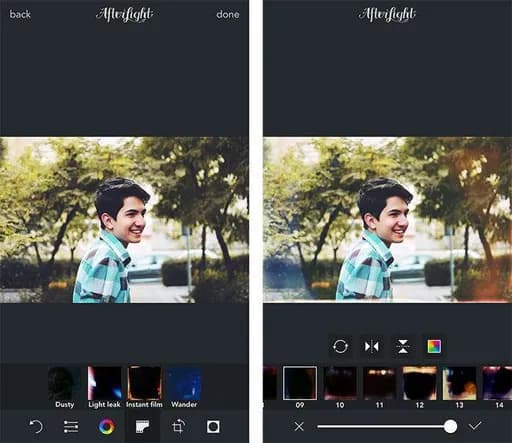Tap the photo preview in left screen
512x443 pixels.
click(124, 219)
